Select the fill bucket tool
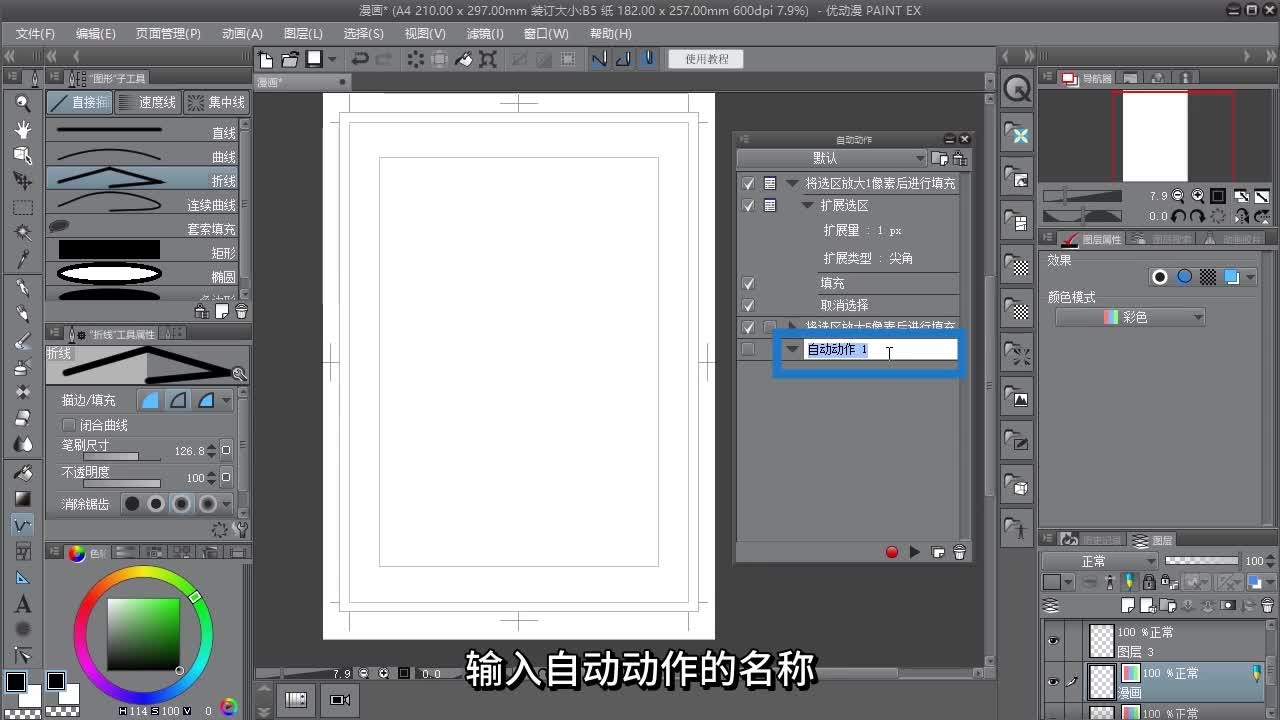The width and height of the screenshot is (1280, 720). [x=23, y=472]
